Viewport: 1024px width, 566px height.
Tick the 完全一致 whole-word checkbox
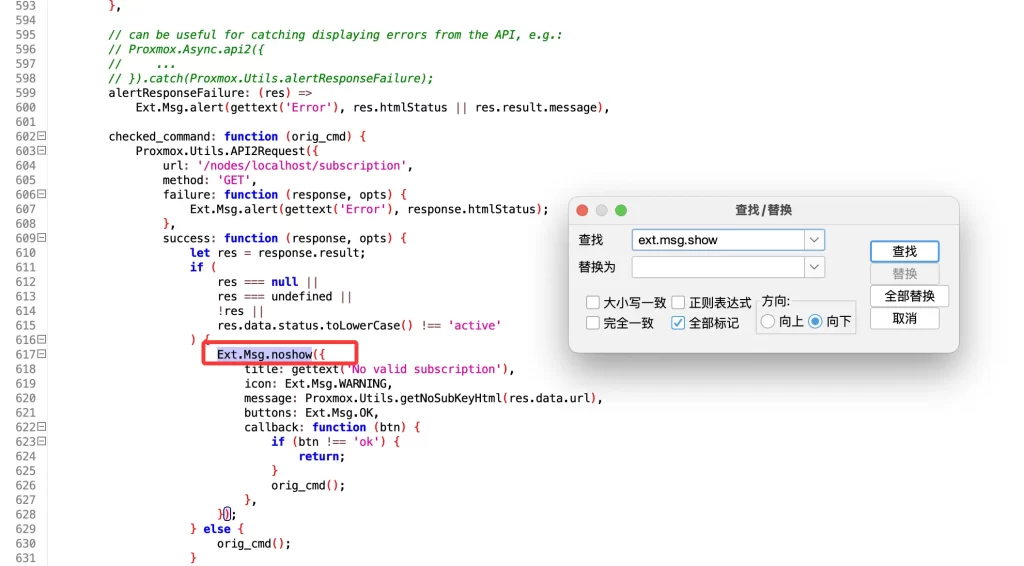[593, 323]
